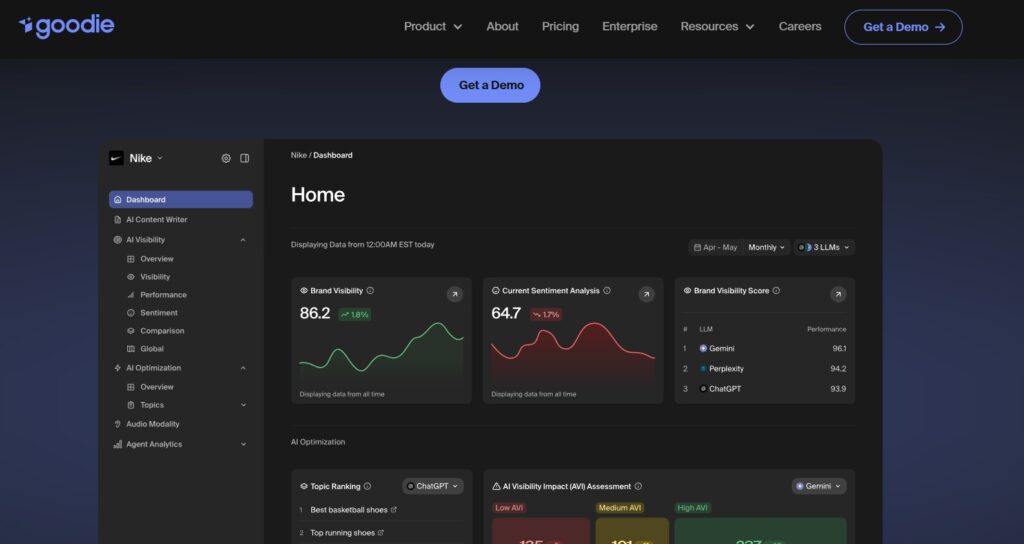Click the Performance bar chart icon
The height and width of the screenshot is (544, 1024).
coord(131,295)
